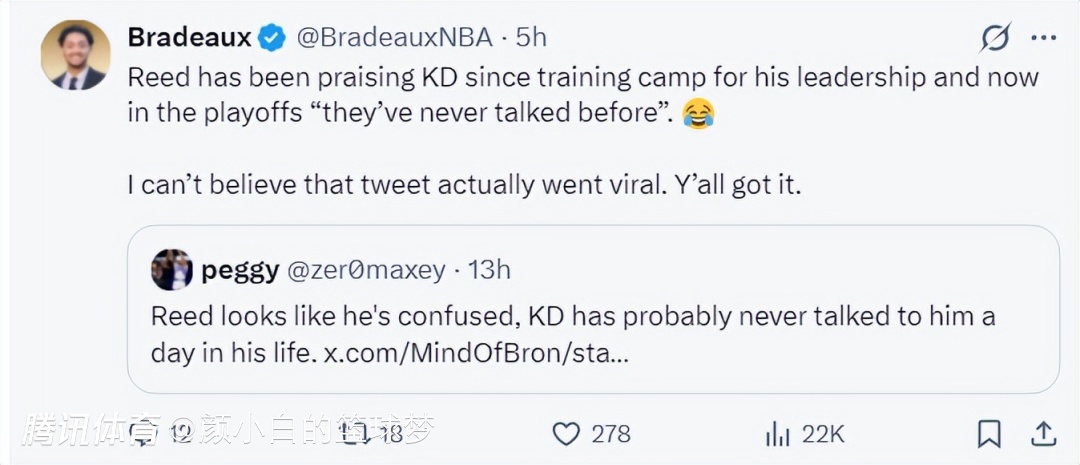Click the 13h quoted tweet timestamp
Screen dimensions: 1080x465
pos(489,270)
